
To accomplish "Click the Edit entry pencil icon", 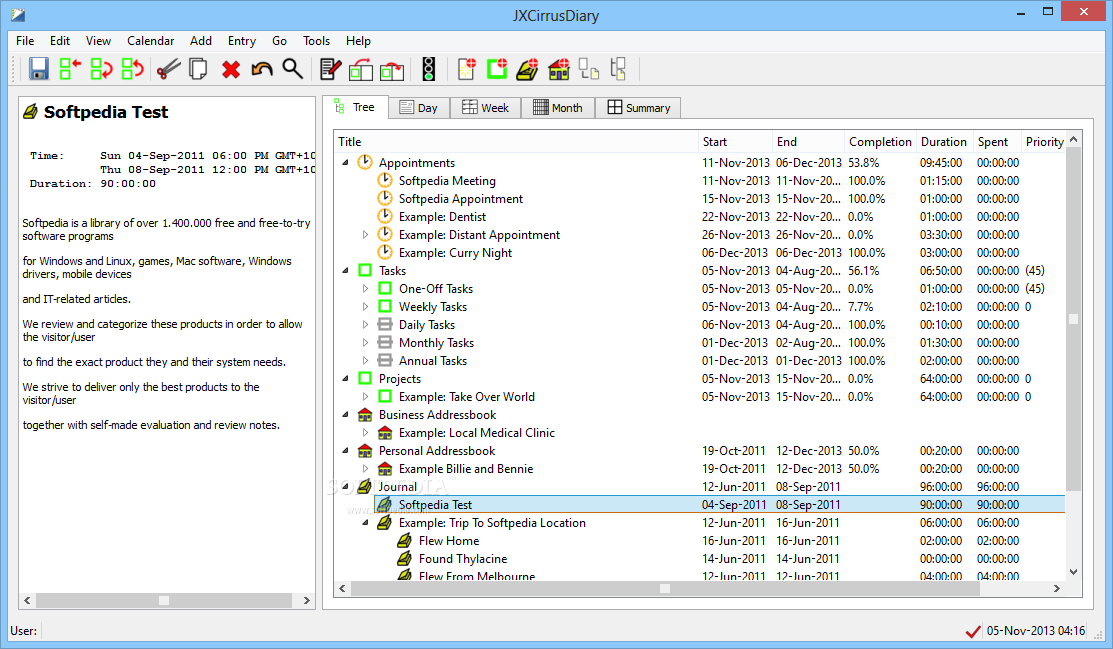I will click(x=330, y=69).
